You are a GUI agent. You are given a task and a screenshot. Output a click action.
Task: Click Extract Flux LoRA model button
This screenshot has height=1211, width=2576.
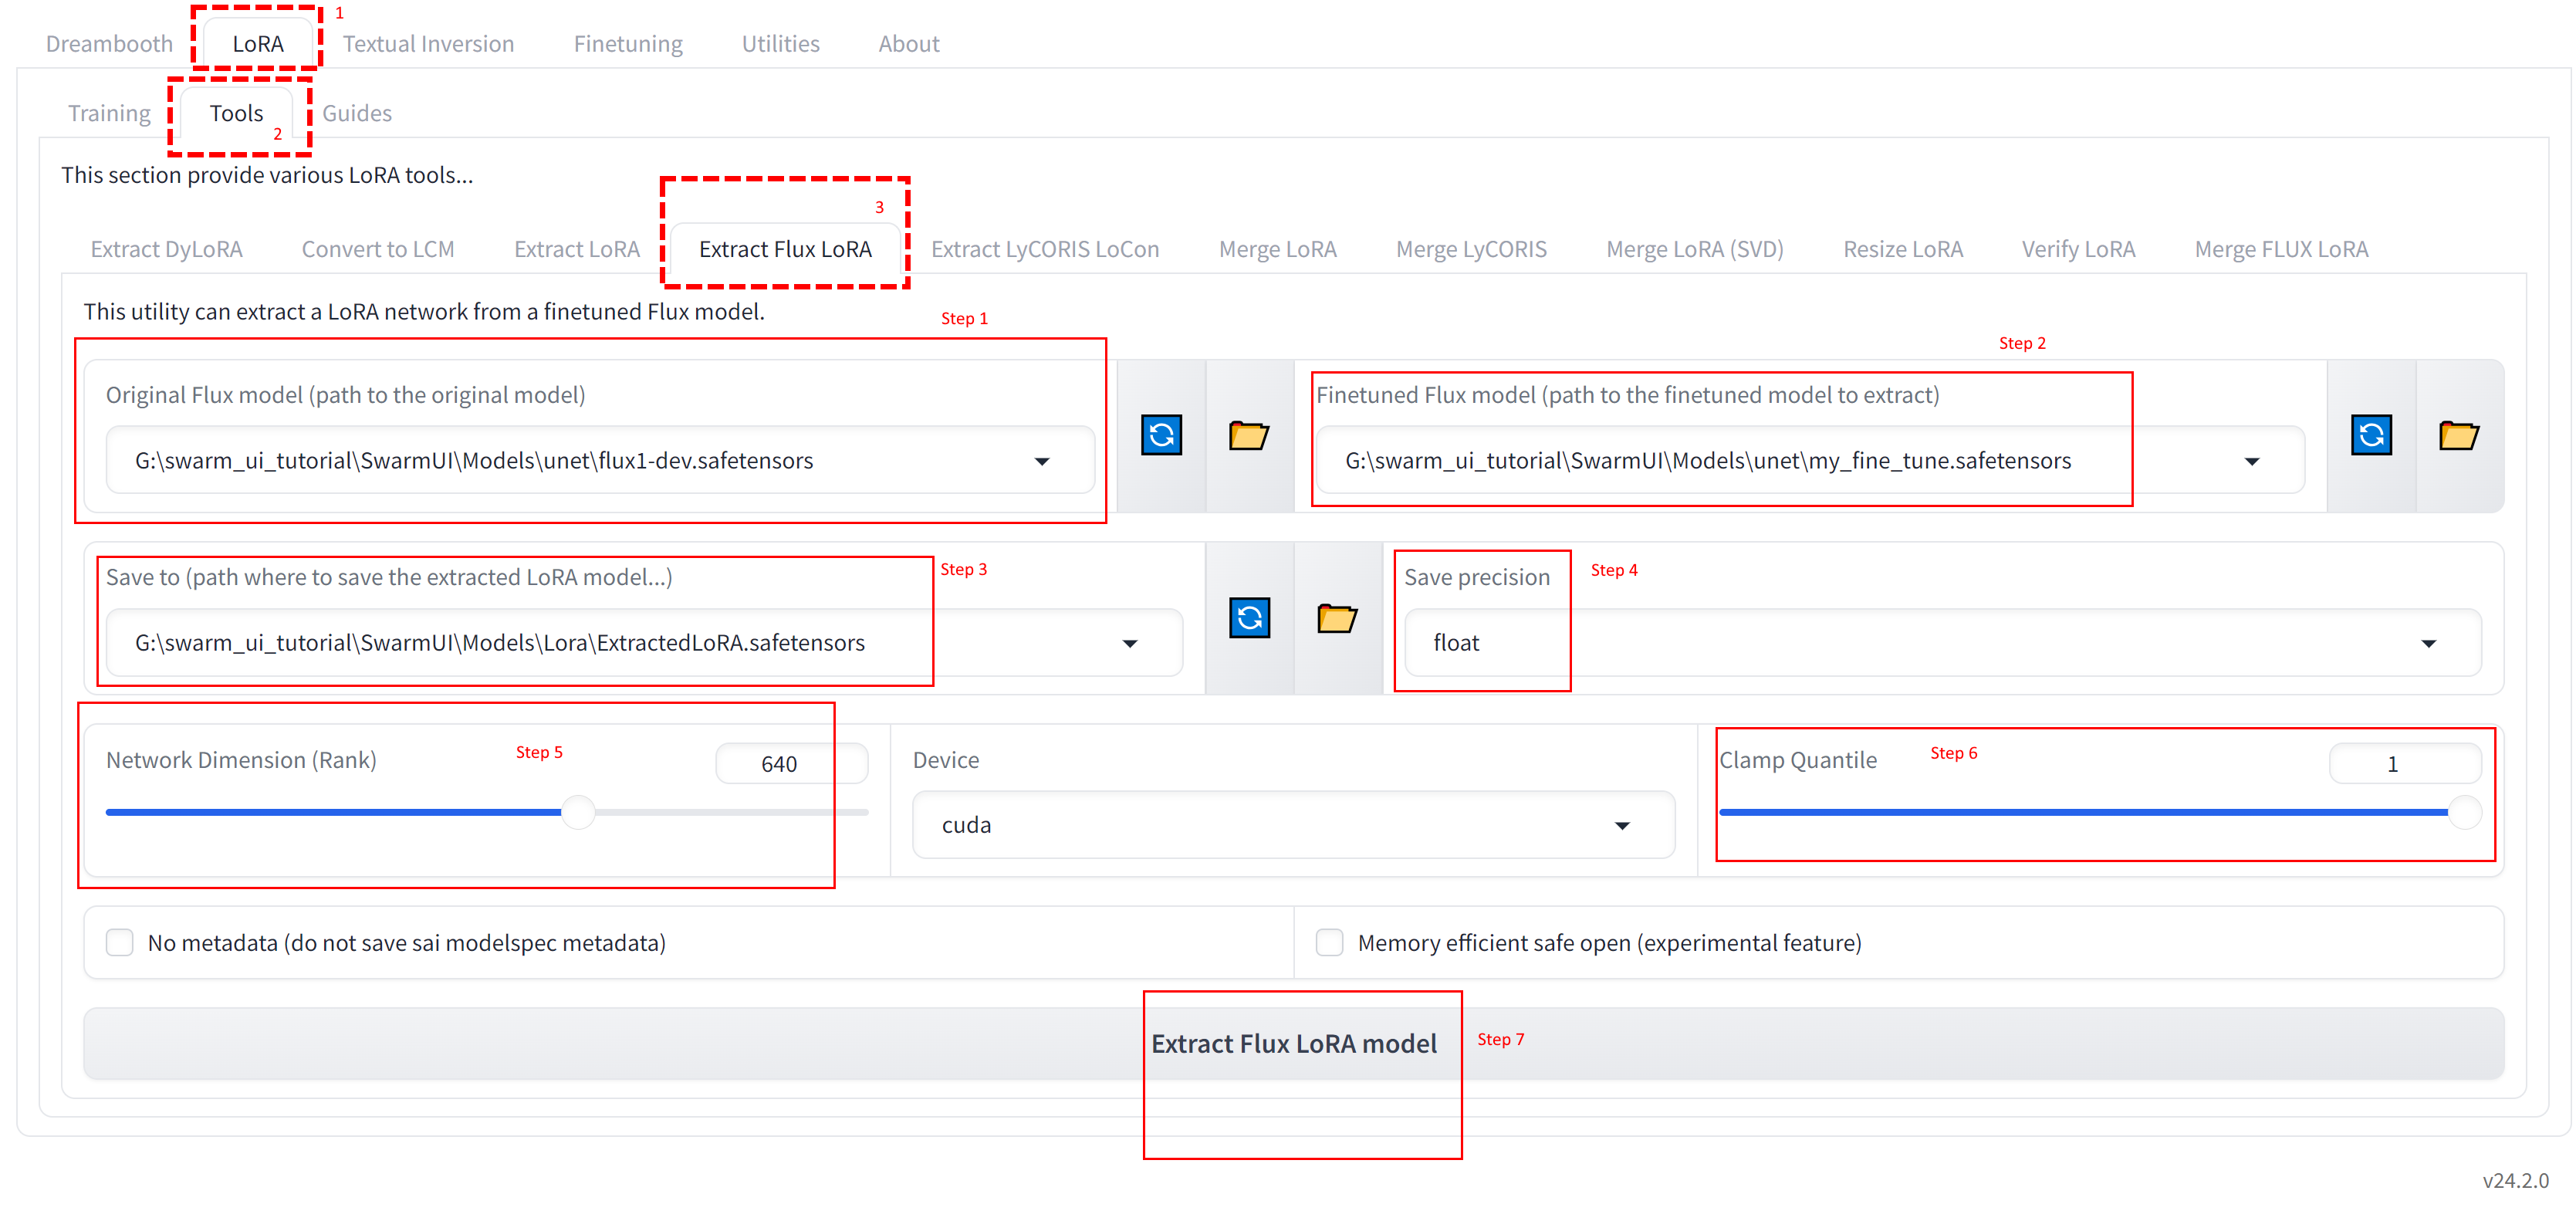click(1293, 1043)
